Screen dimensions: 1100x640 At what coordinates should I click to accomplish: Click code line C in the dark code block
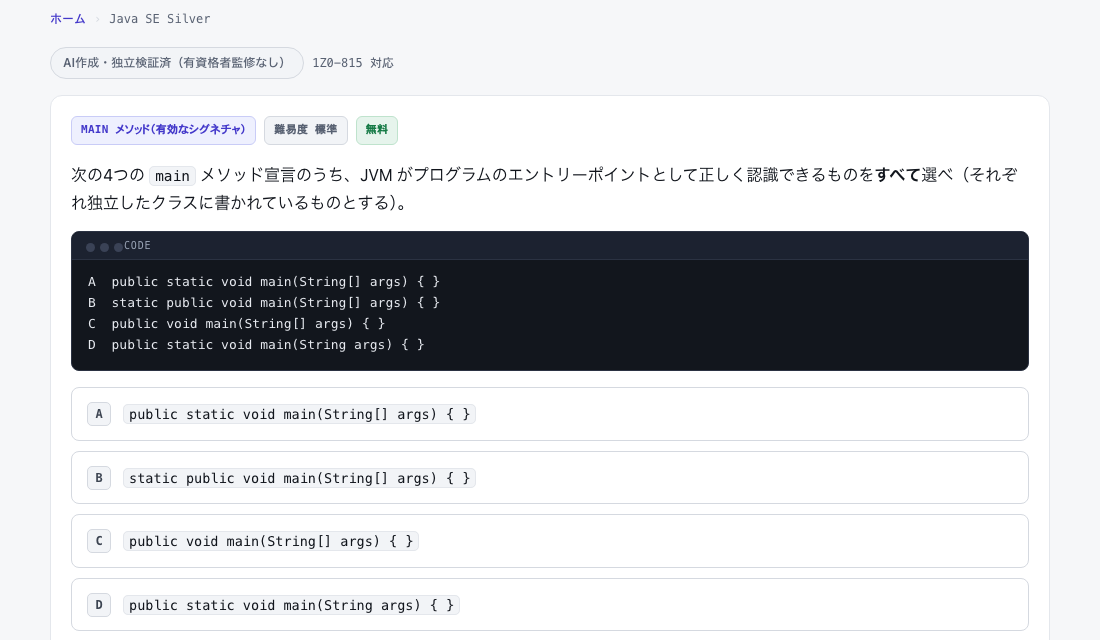click(x=236, y=324)
